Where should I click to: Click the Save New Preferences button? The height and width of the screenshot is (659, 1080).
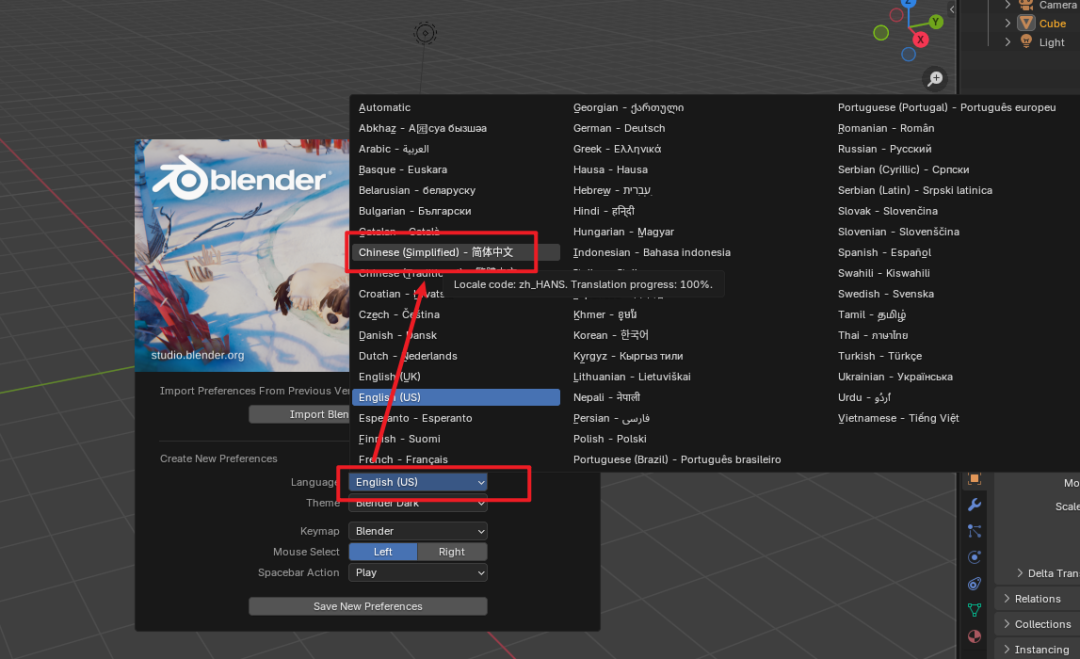(x=368, y=606)
